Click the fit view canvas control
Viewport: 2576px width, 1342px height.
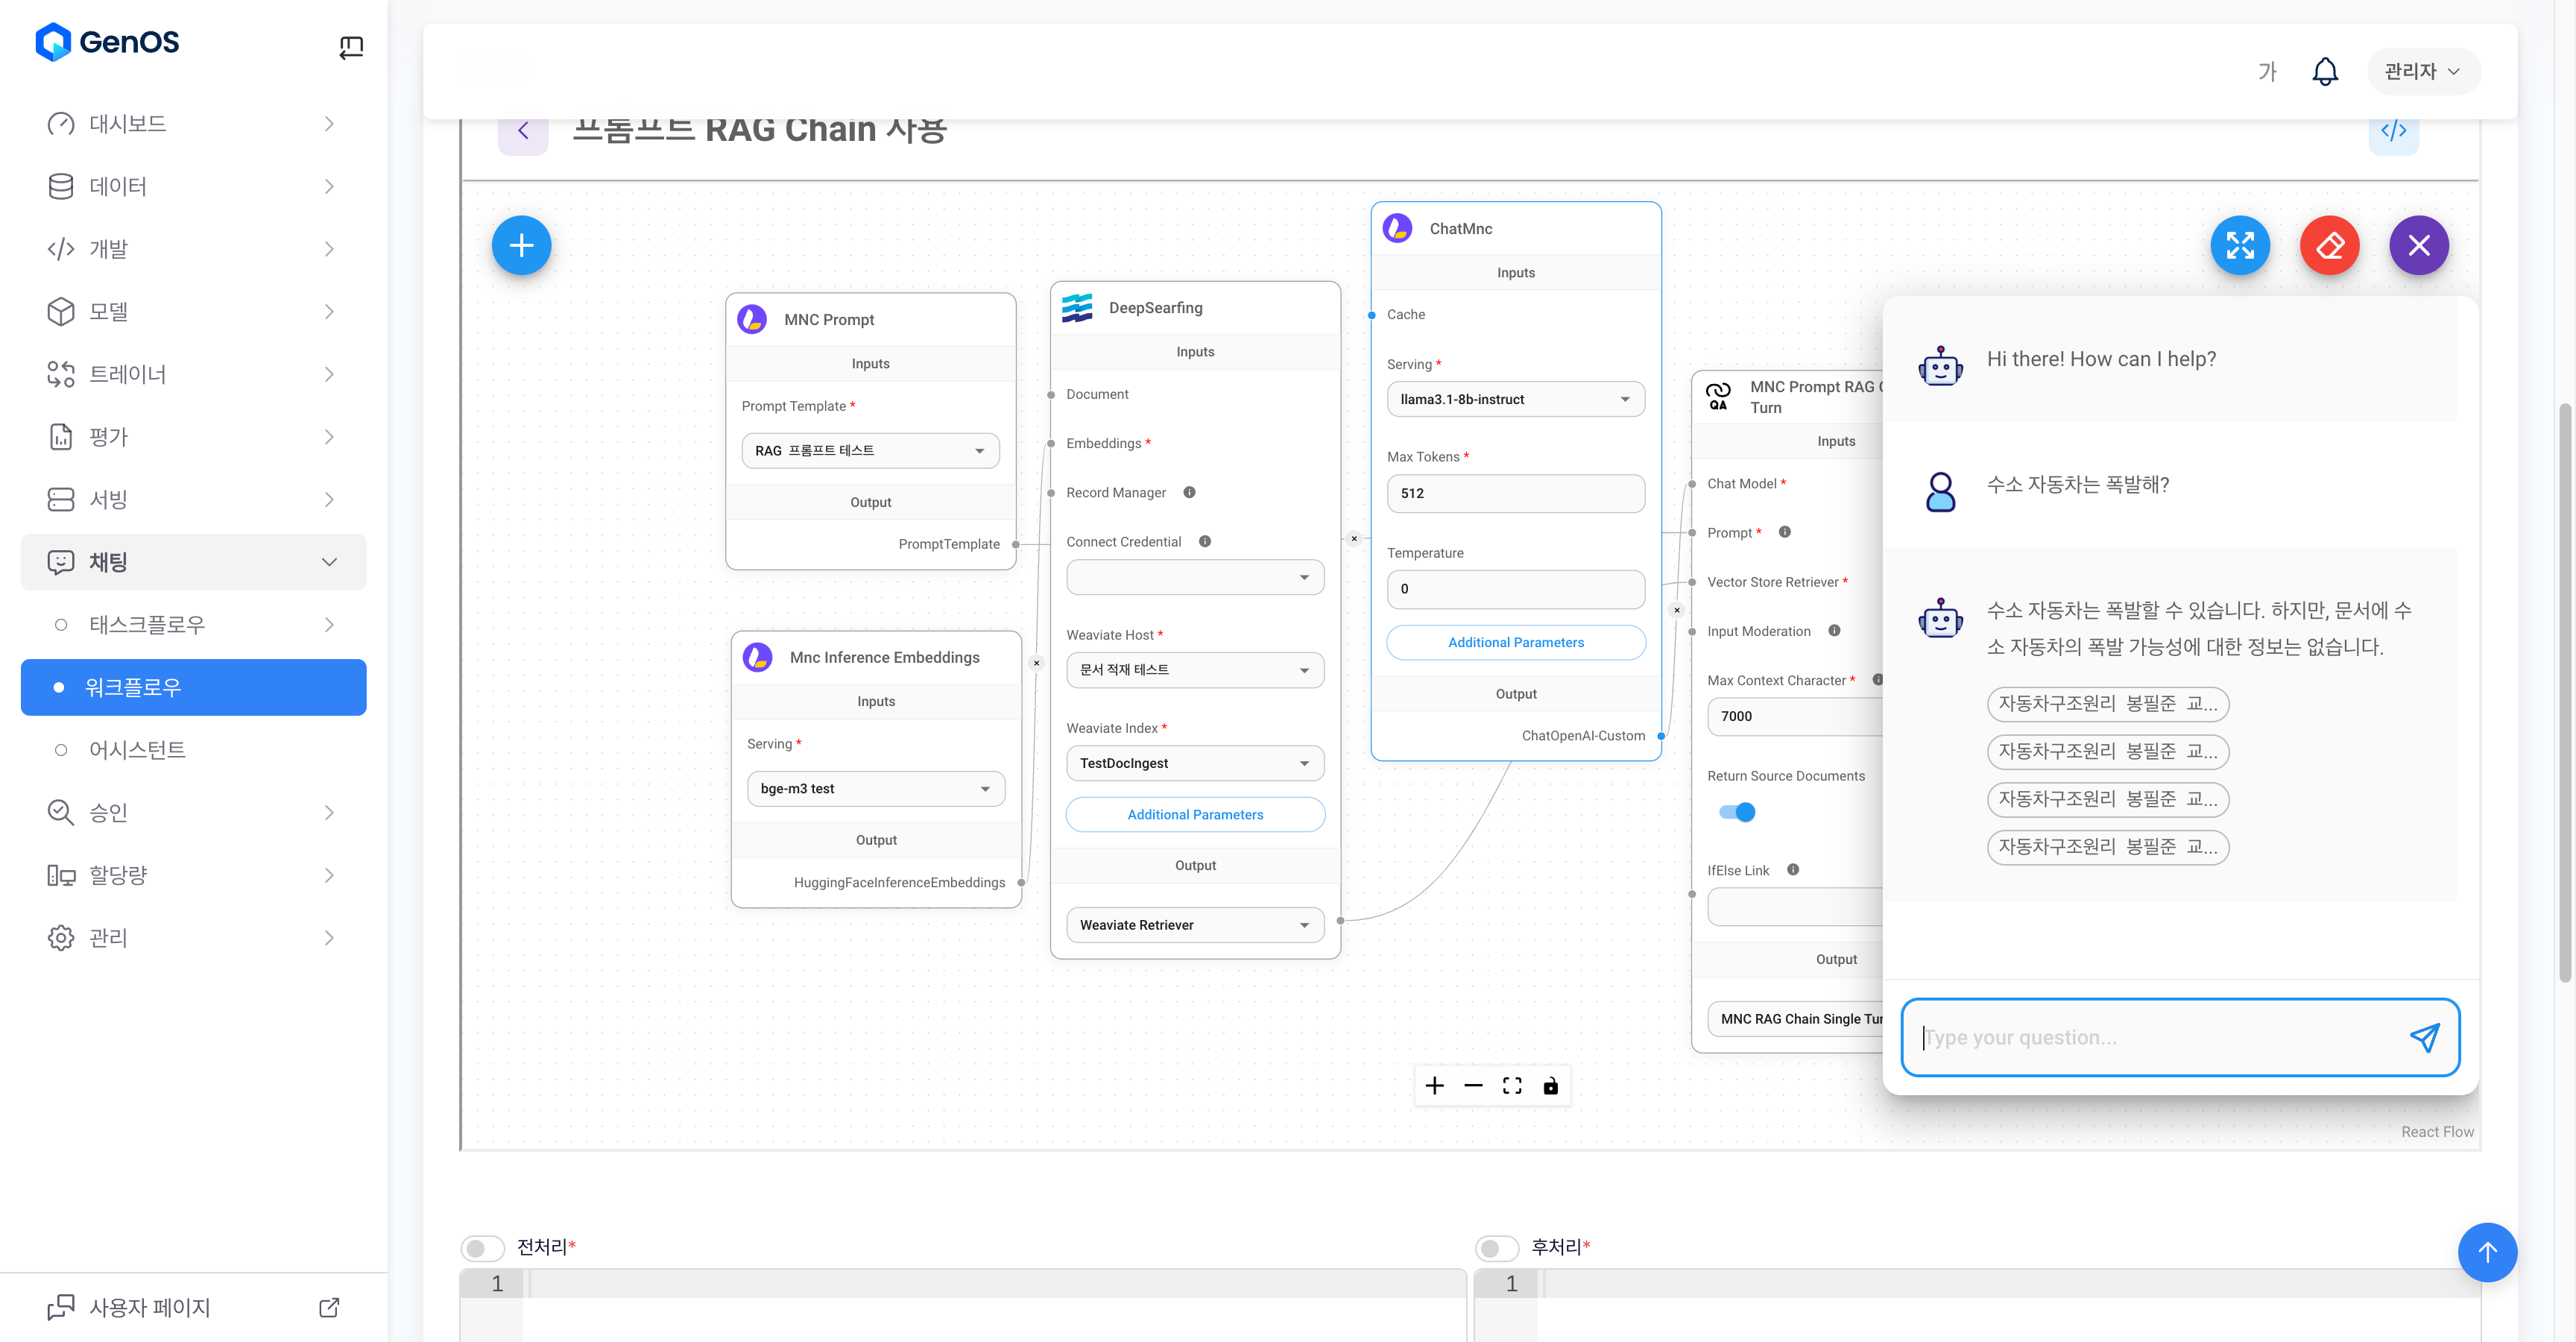click(x=1512, y=1086)
